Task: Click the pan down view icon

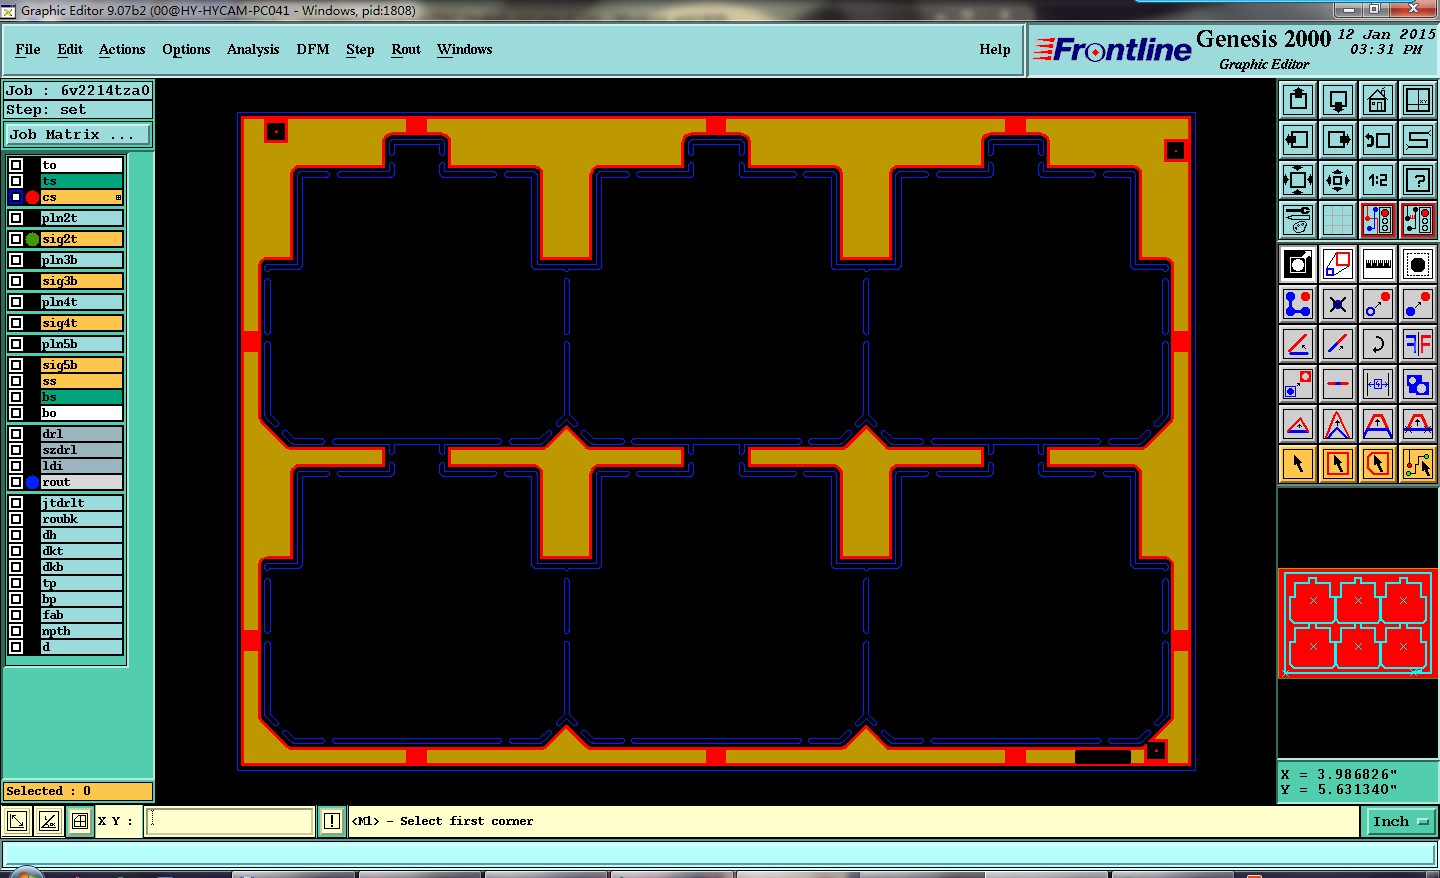Action: [x=1338, y=100]
